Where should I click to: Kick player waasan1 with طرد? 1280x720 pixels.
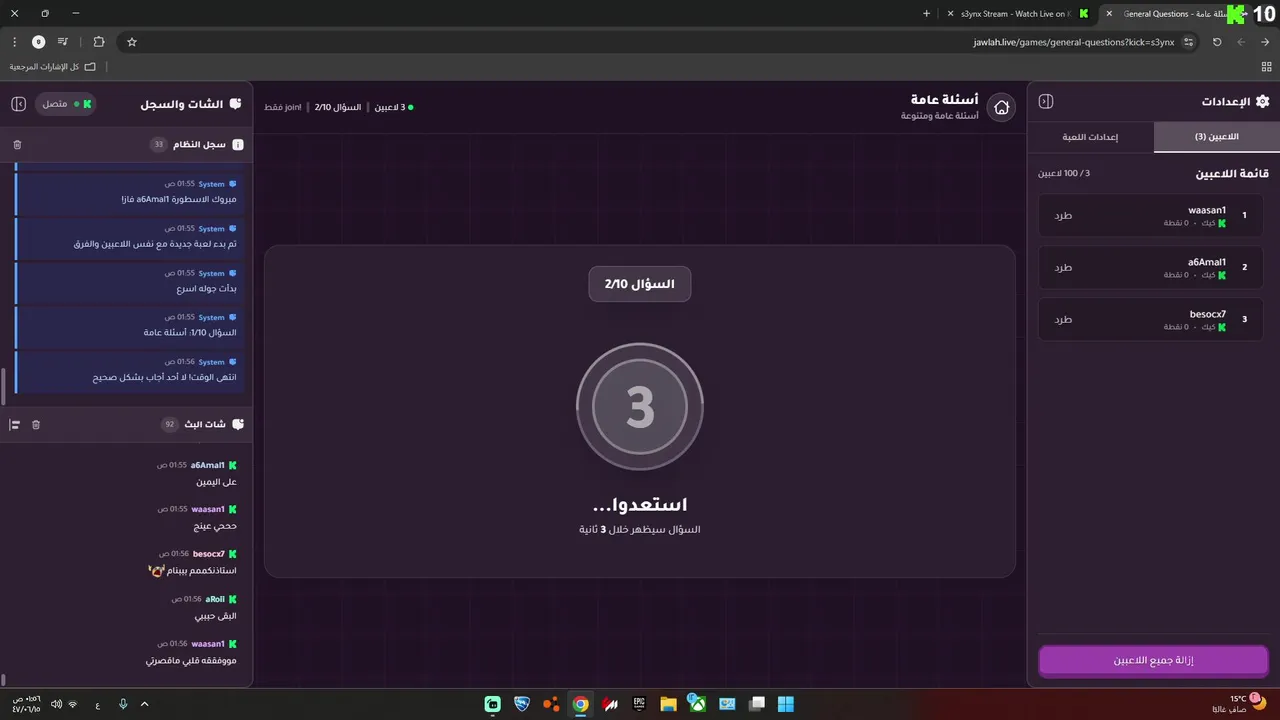(1063, 216)
